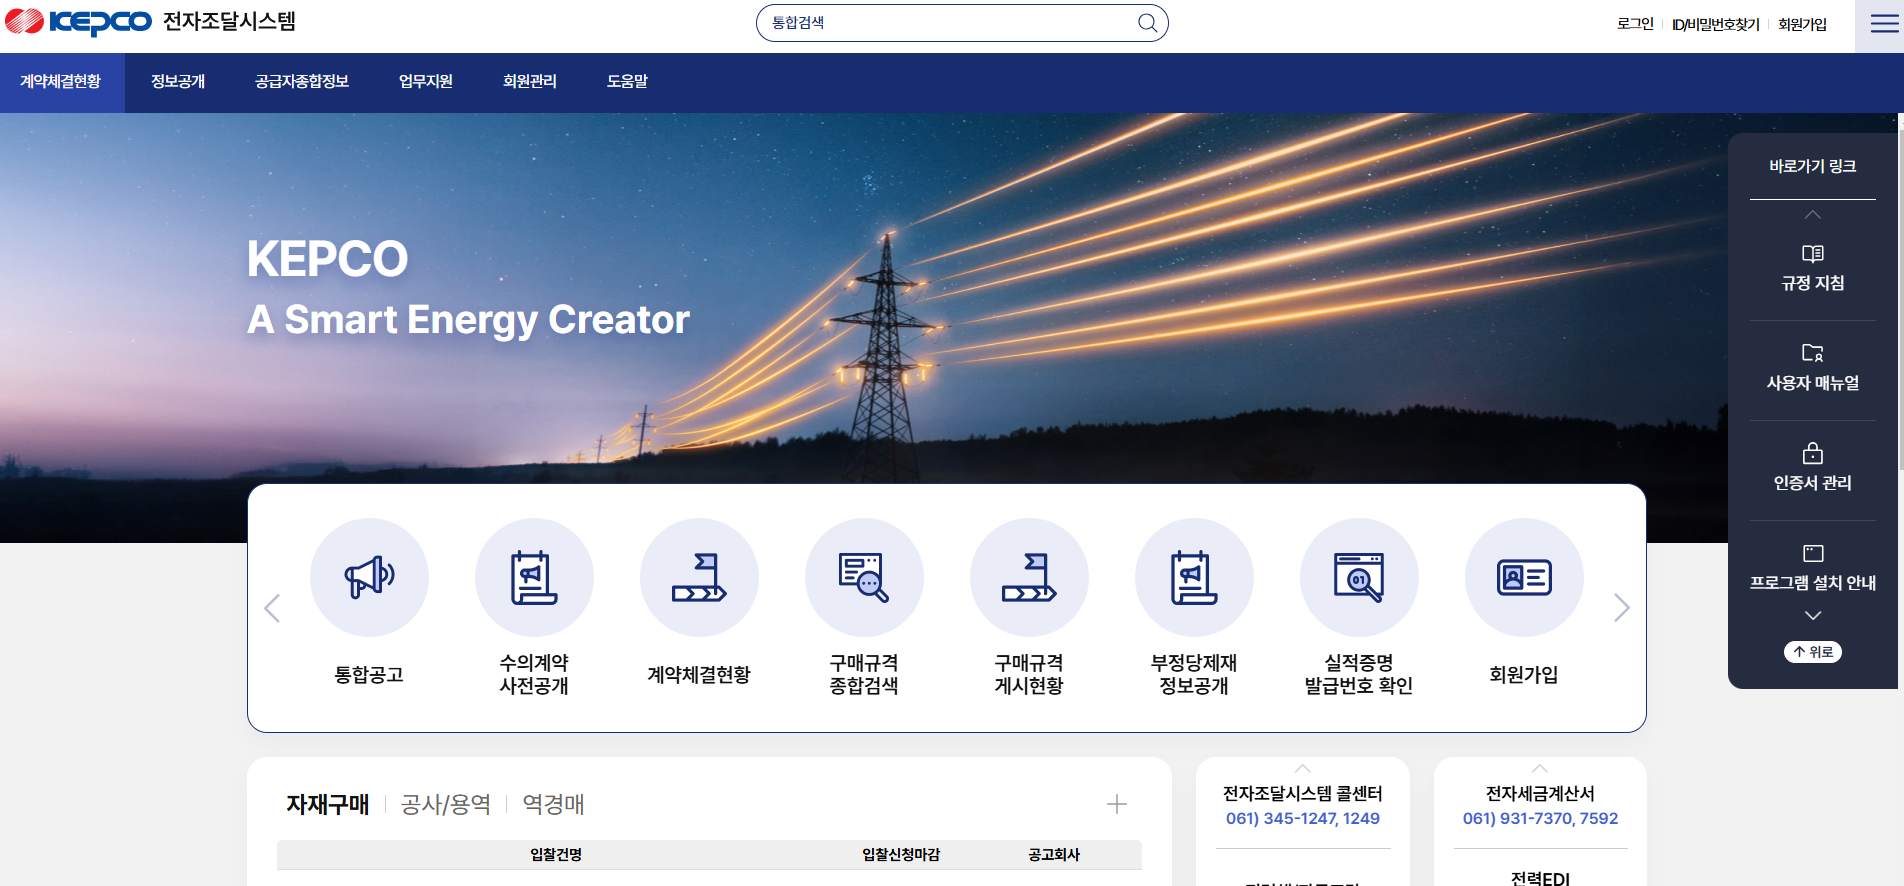The width and height of the screenshot is (1904, 886).
Task: Click the 전력EDI text
Action: (1540, 878)
